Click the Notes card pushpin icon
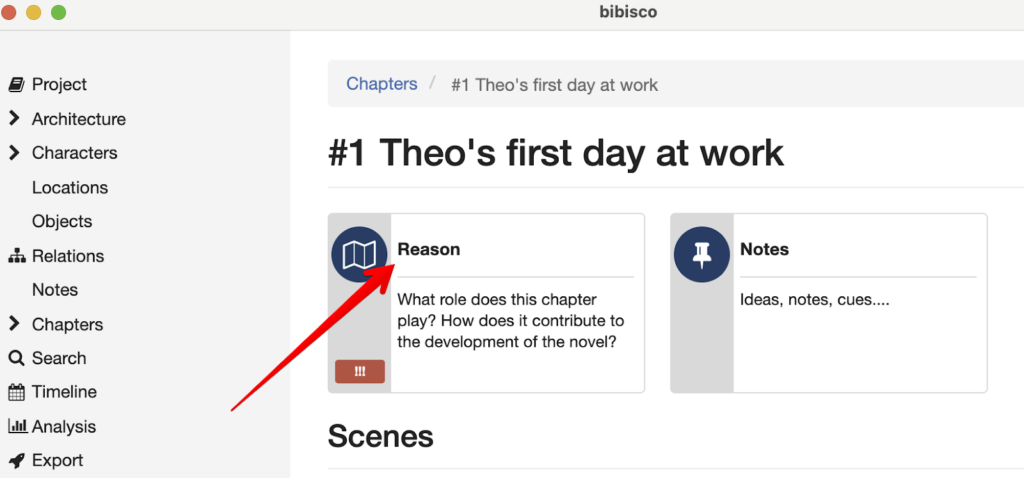The image size is (1024, 478). pos(702,255)
